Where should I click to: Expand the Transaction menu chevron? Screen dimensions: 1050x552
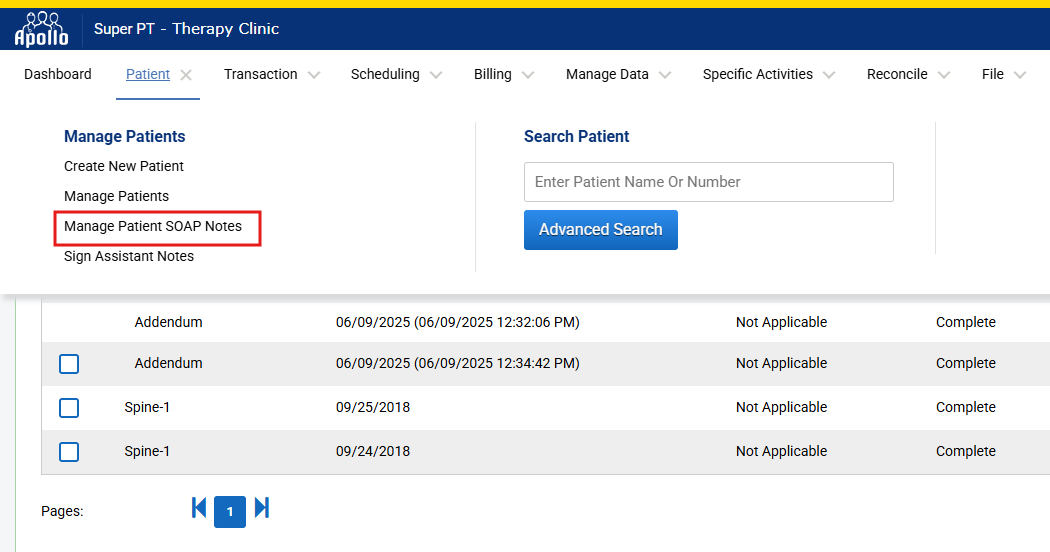tap(313, 75)
